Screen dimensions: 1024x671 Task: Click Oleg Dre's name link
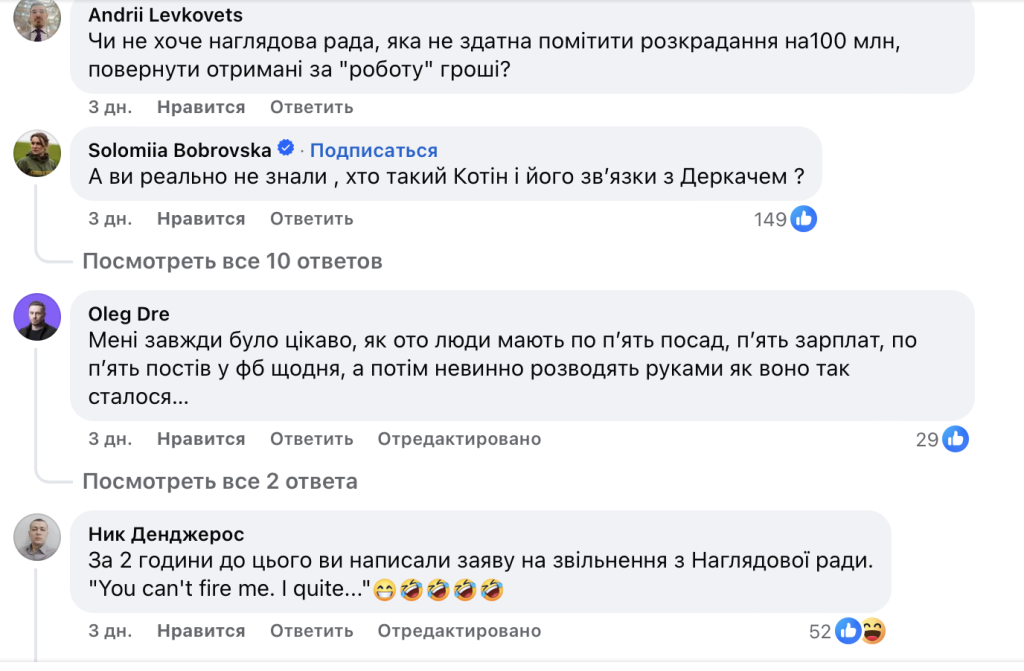point(128,312)
